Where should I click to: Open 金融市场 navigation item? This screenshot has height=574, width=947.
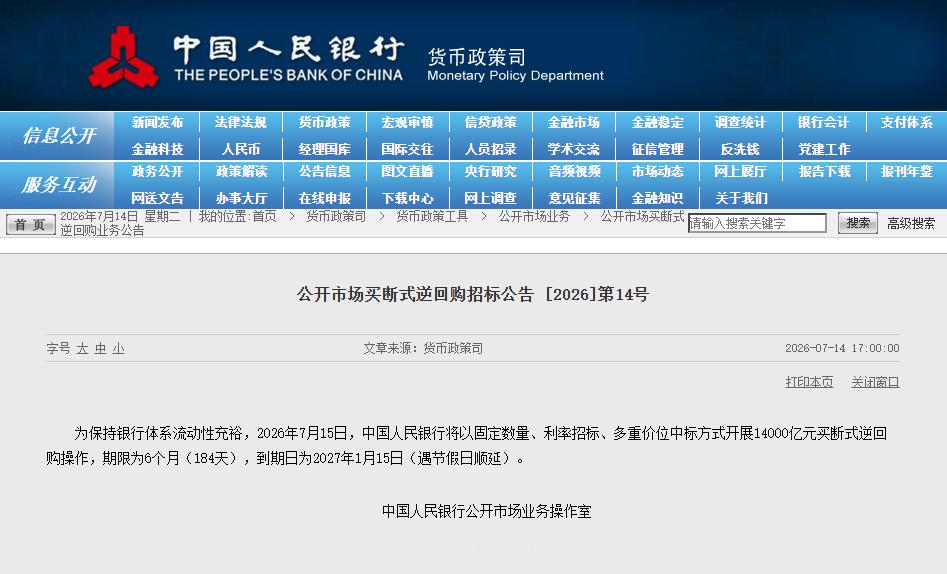click(574, 122)
